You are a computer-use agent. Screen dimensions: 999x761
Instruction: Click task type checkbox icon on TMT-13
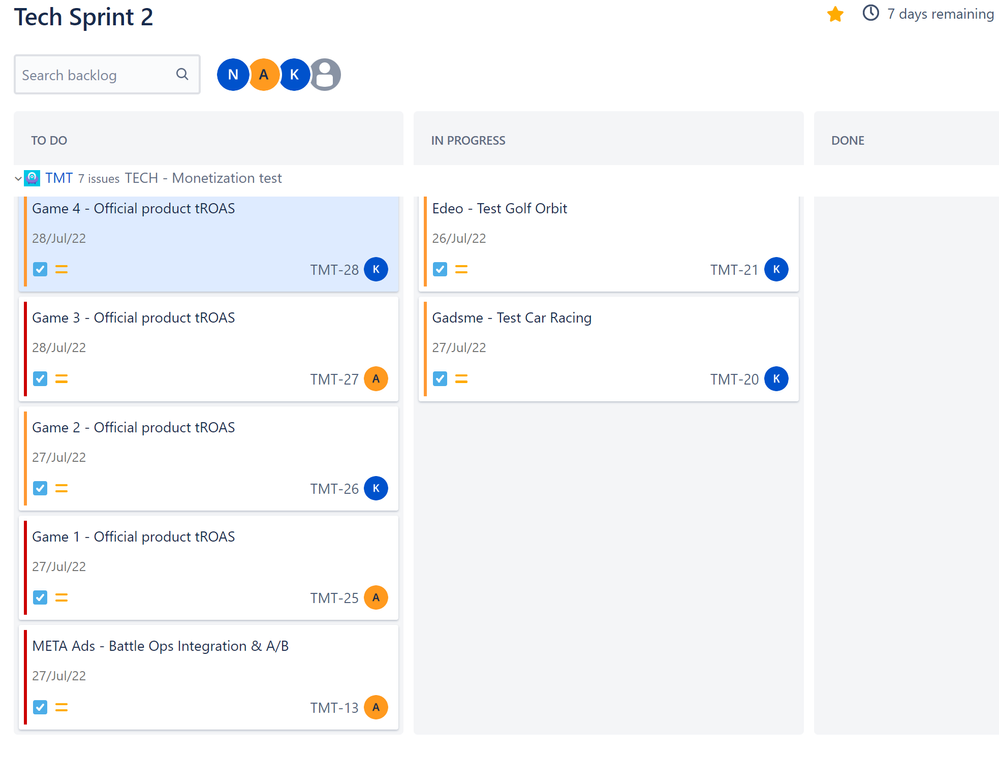40,707
